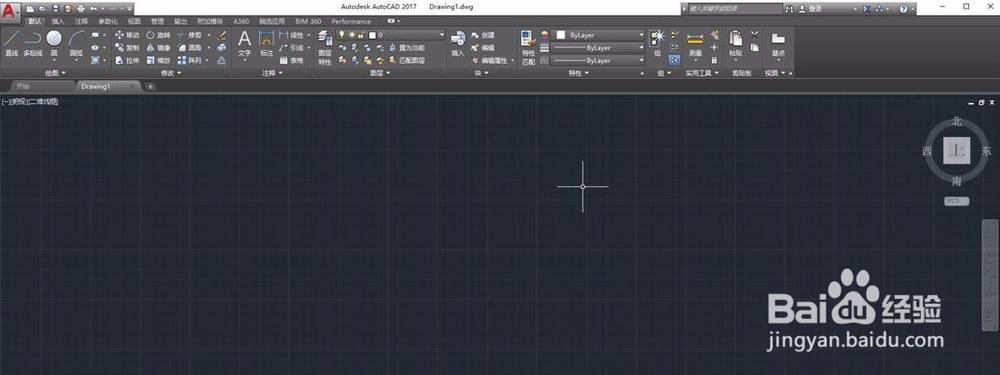
Task: Switch to the 管理 ribbon tab
Action: click(x=157, y=21)
